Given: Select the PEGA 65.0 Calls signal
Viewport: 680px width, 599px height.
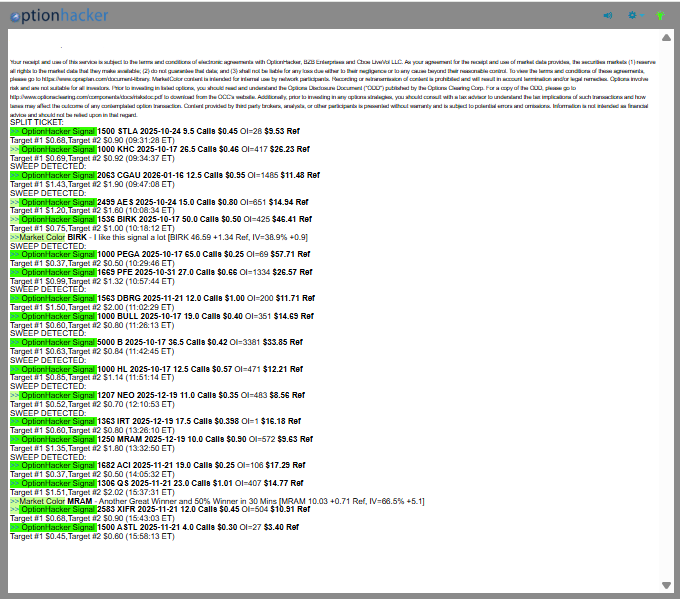Looking at the screenshot, I should click(160, 254).
